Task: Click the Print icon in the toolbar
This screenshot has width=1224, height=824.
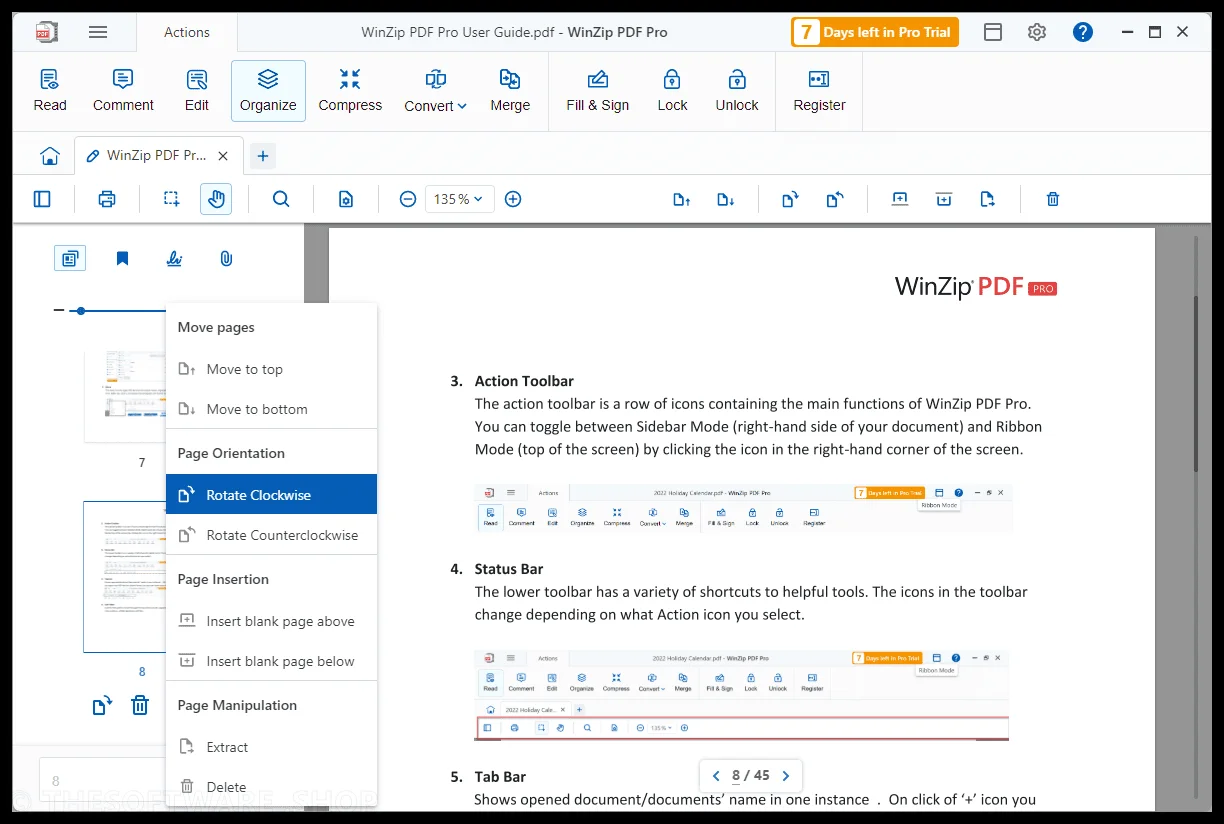Action: pos(107,199)
